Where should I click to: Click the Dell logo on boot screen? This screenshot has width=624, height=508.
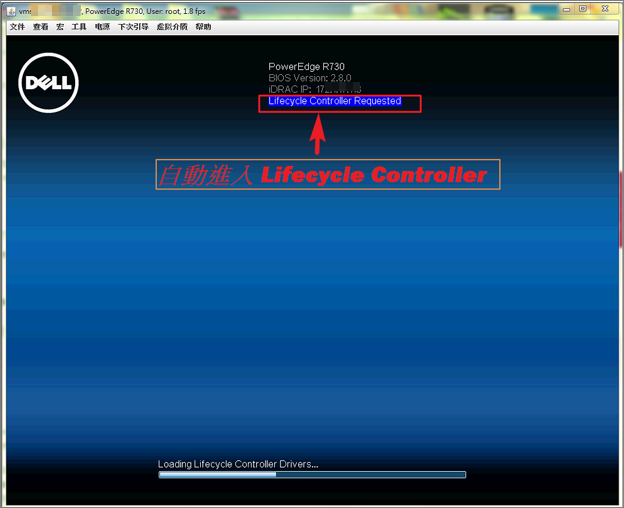[x=49, y=83]
